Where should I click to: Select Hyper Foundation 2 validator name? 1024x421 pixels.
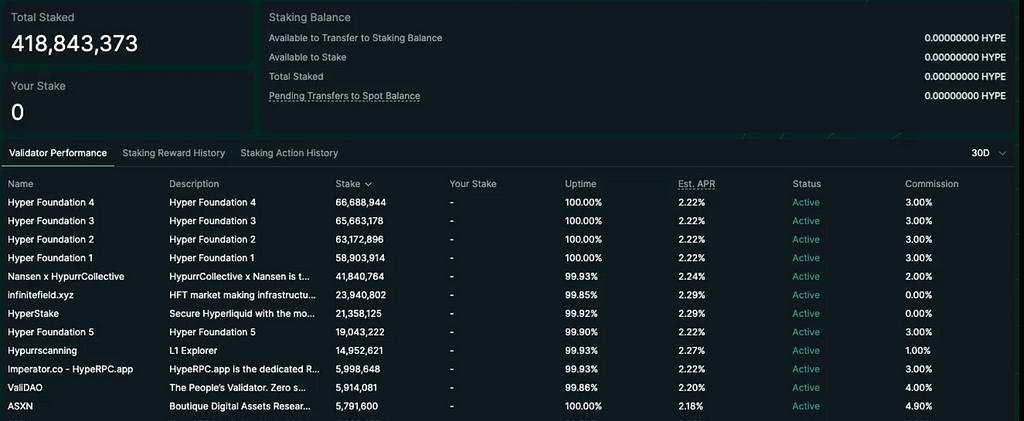click(51, 240)
